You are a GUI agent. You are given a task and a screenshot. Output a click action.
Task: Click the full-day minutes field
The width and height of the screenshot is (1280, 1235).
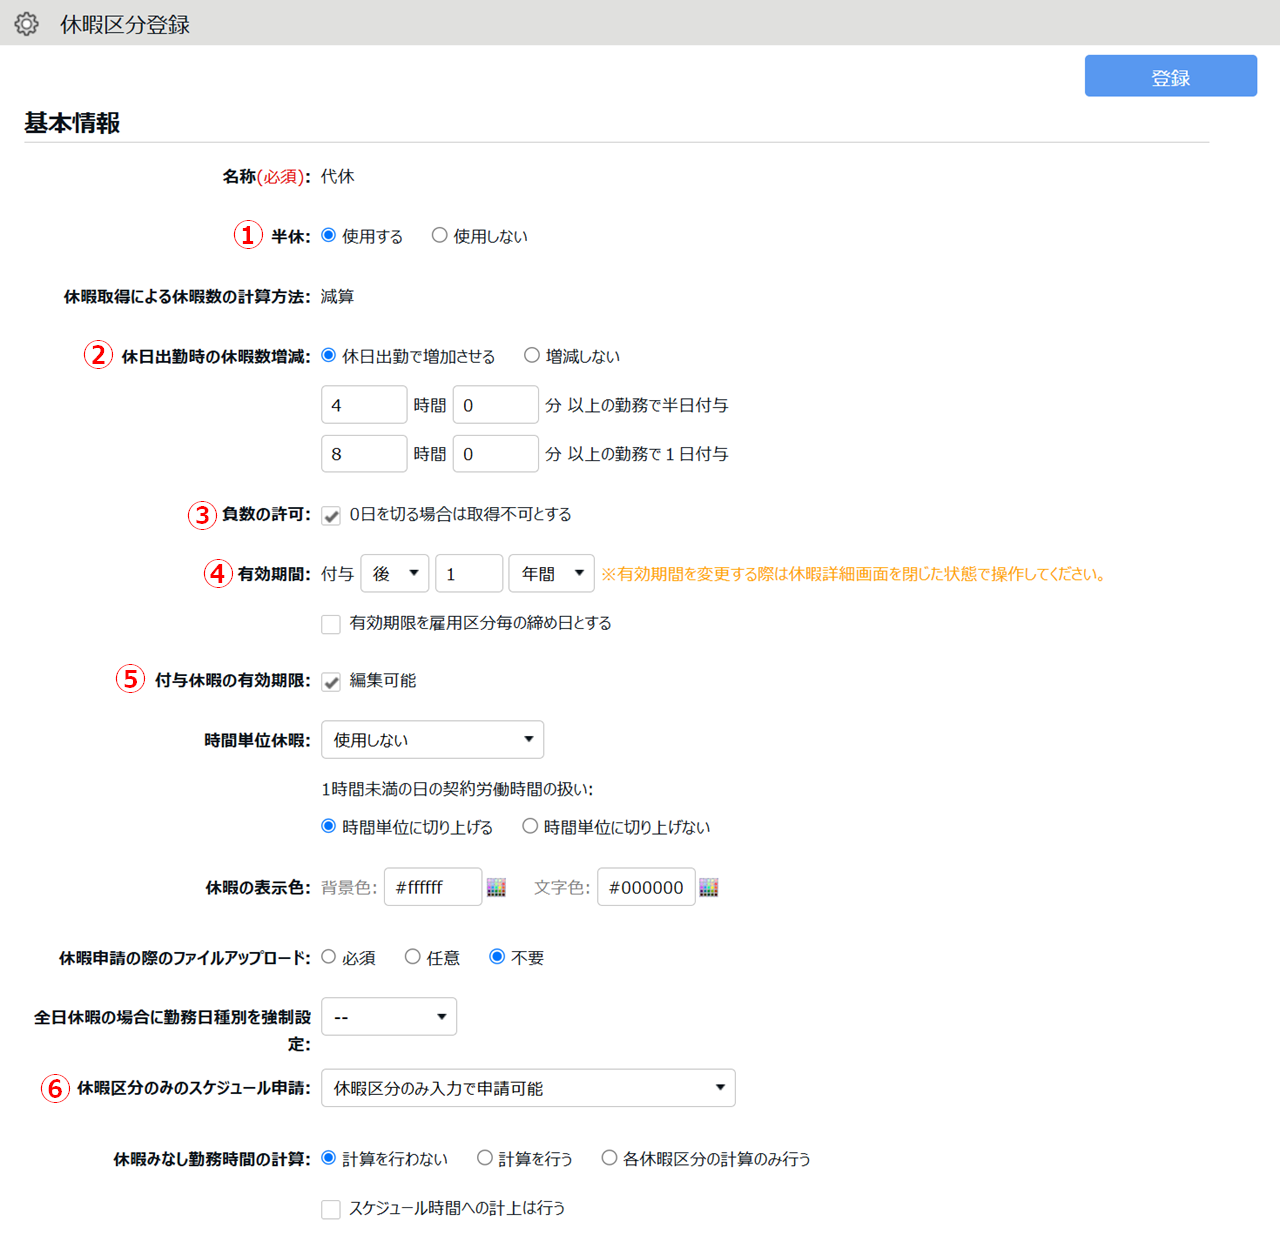(x=496, y=454)
